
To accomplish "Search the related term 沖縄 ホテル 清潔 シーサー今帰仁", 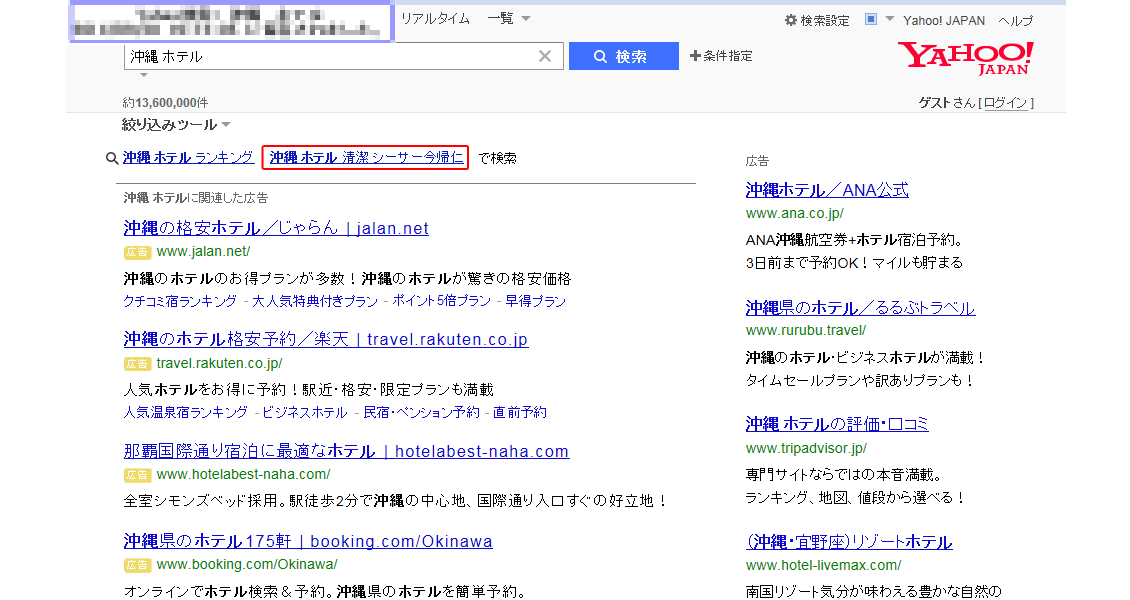I will [x=366, y=157].
